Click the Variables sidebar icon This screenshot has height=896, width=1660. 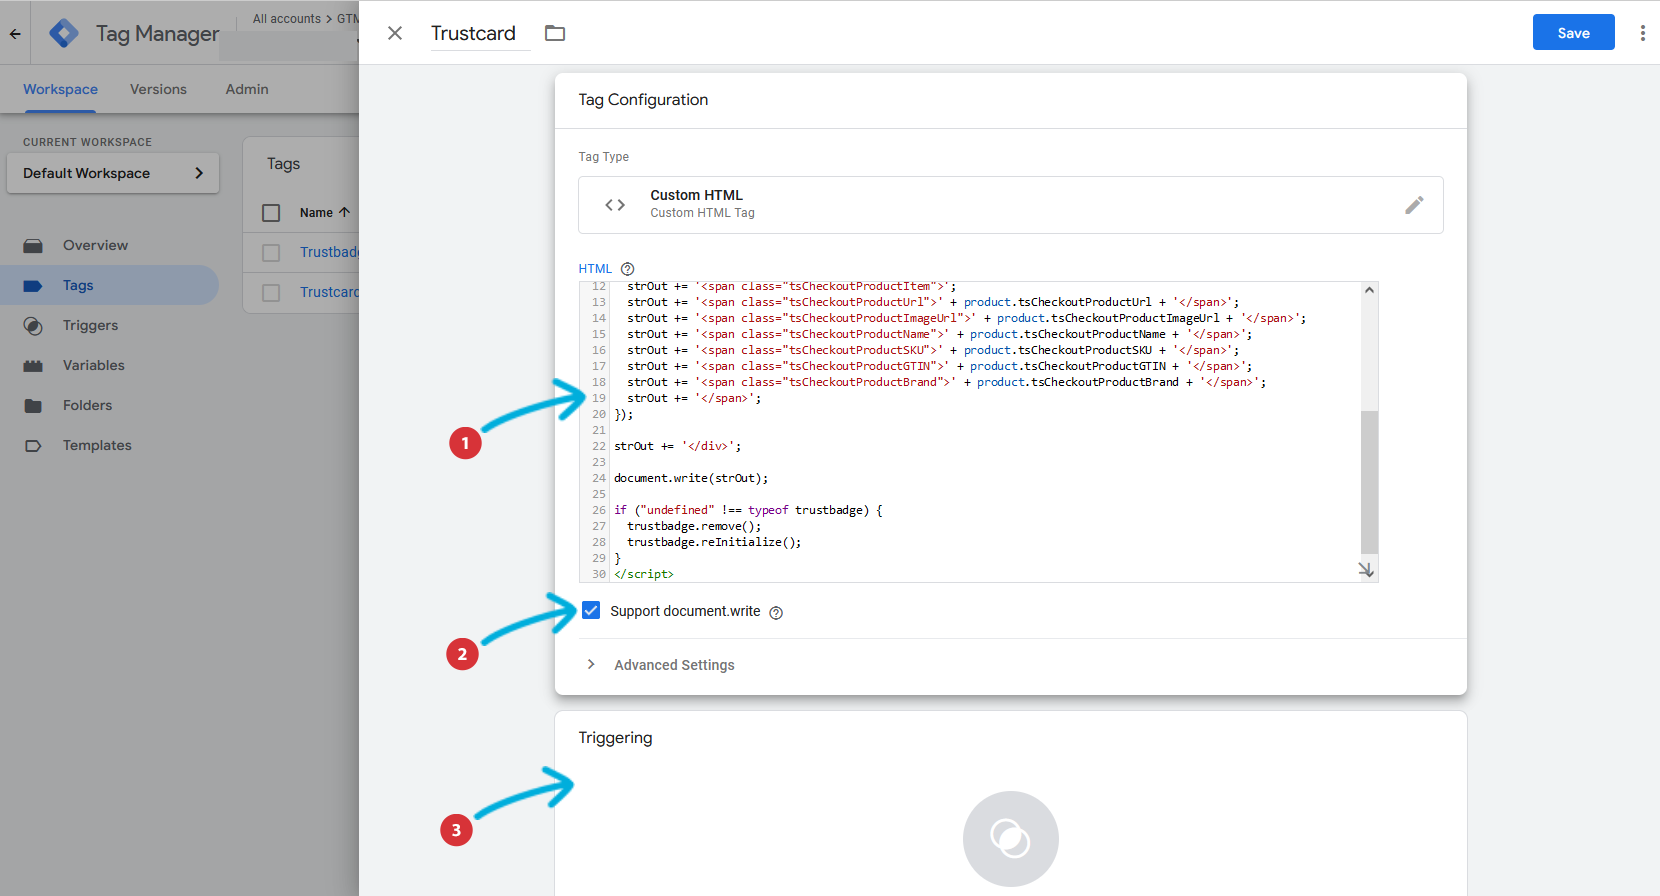point(33,366)
